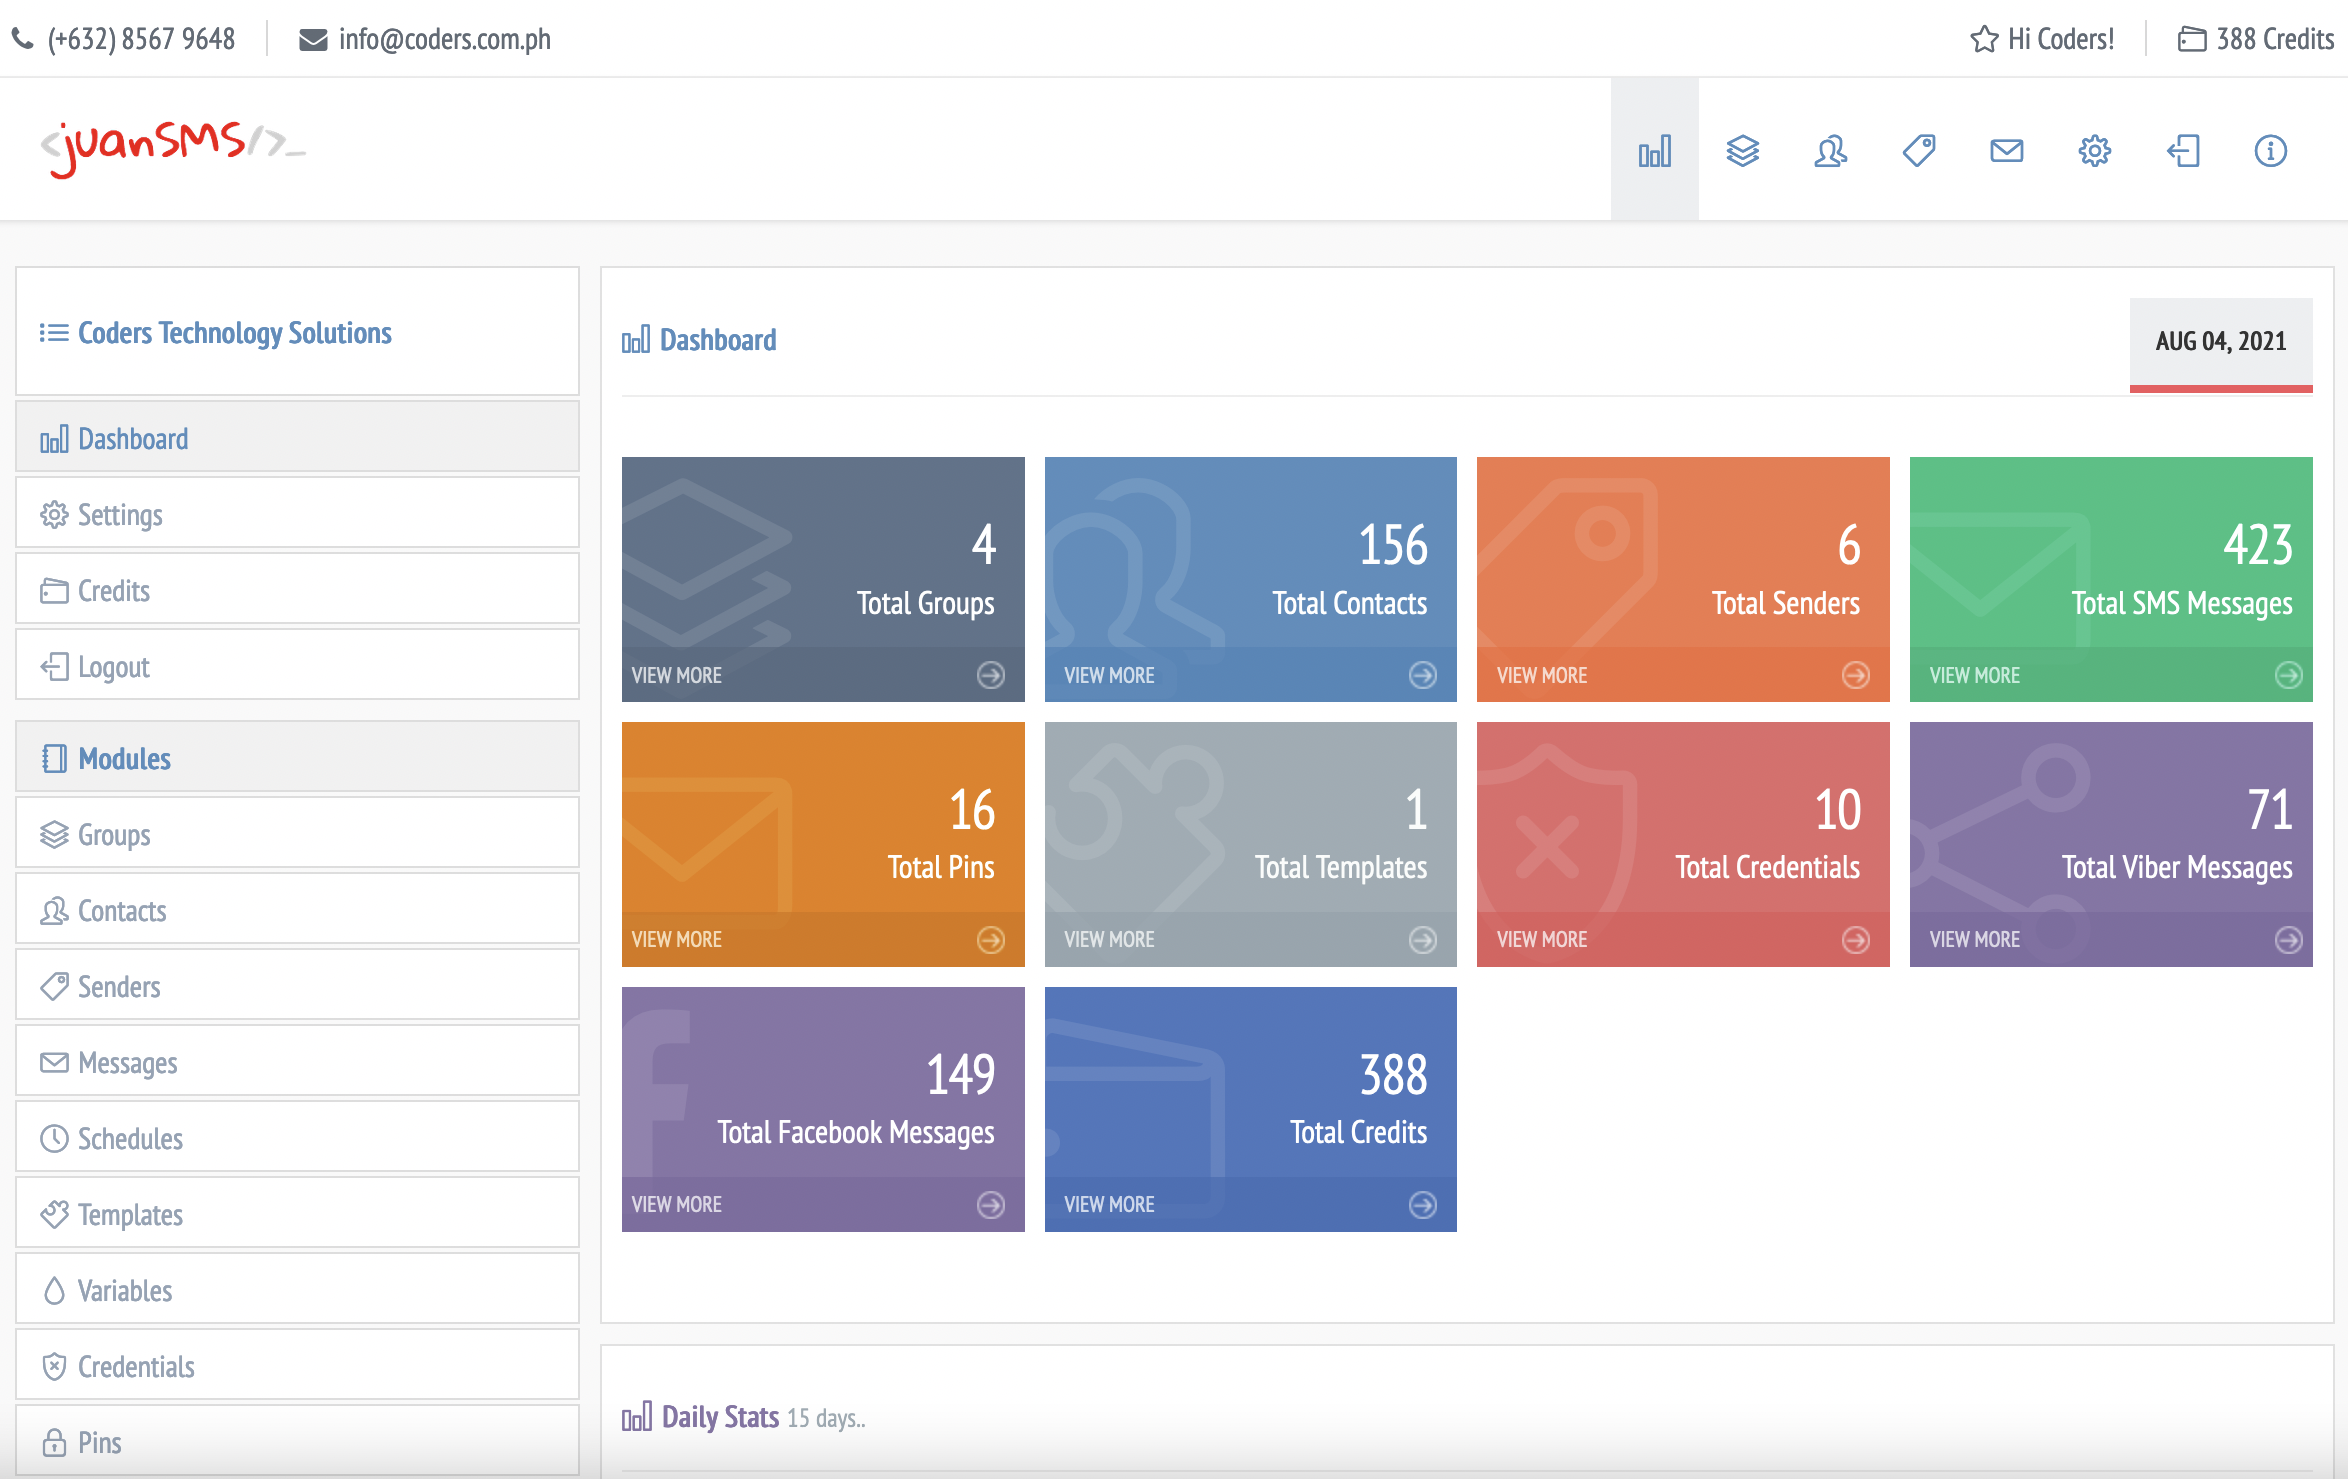Viewport: 2348px width, 1479px height.
Task: View more on Total Templates card
Action: pyautogui.click(x=1109, y=940)
